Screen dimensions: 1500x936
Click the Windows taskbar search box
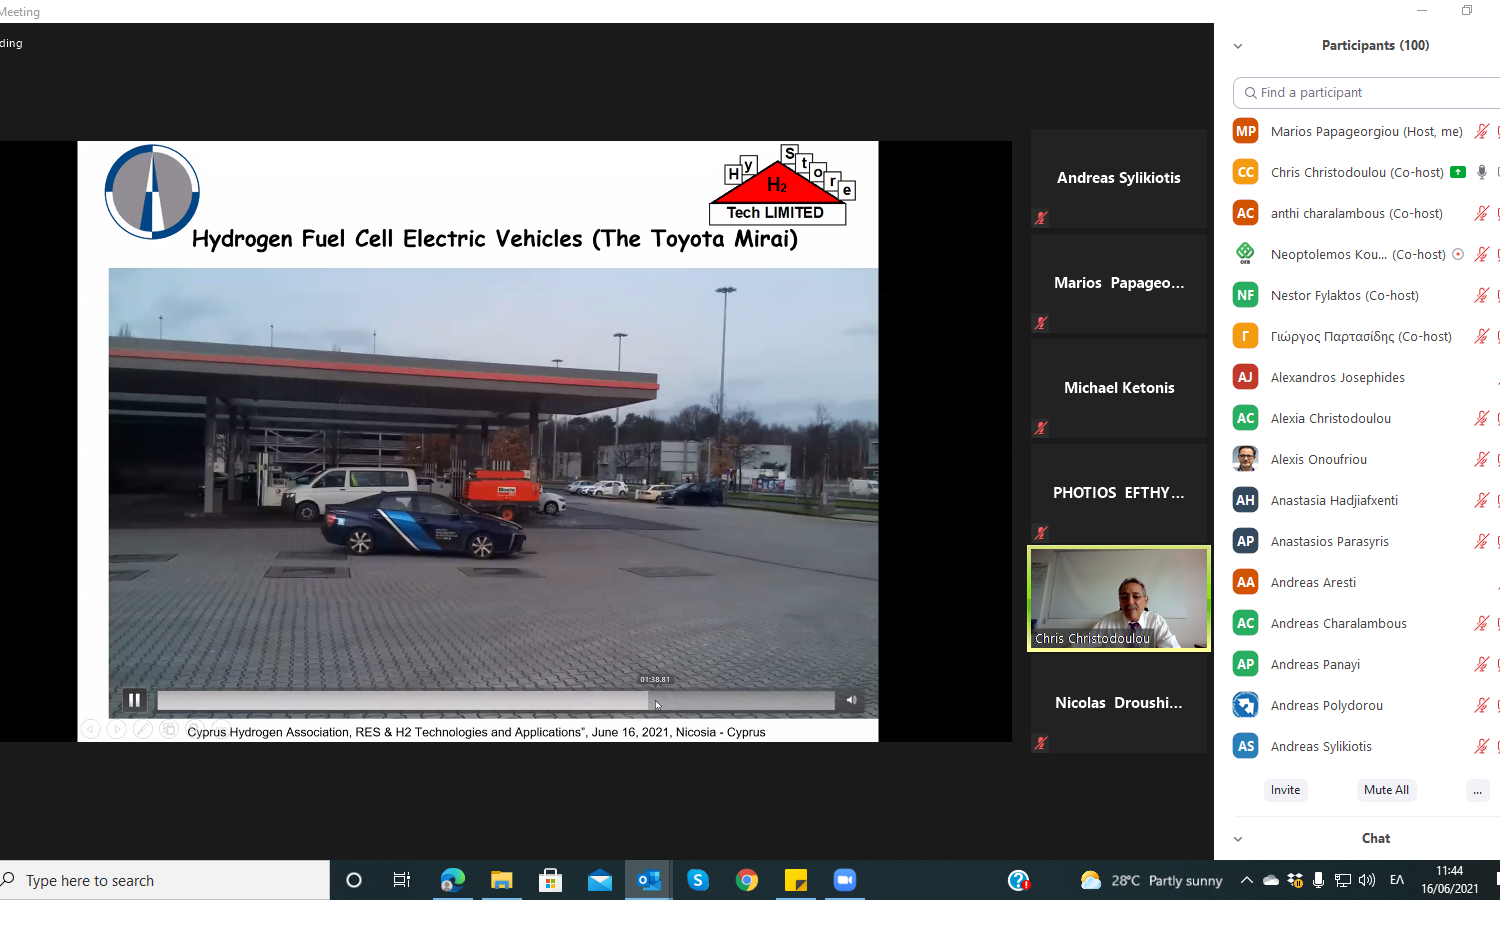[x=164, y=880]
